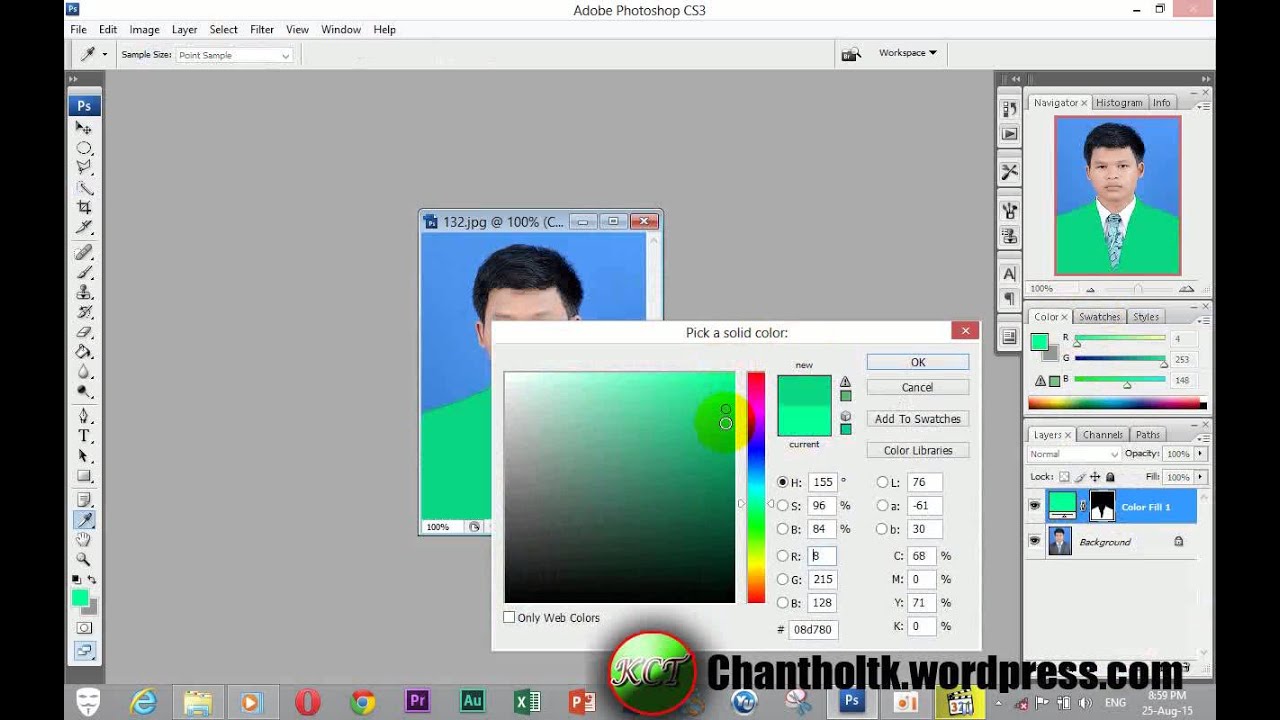Open the Fill slider arrow in Layers
The width and height of the screenshot is (1280, 720).
pyautogui.click(x=1200, y=477)
